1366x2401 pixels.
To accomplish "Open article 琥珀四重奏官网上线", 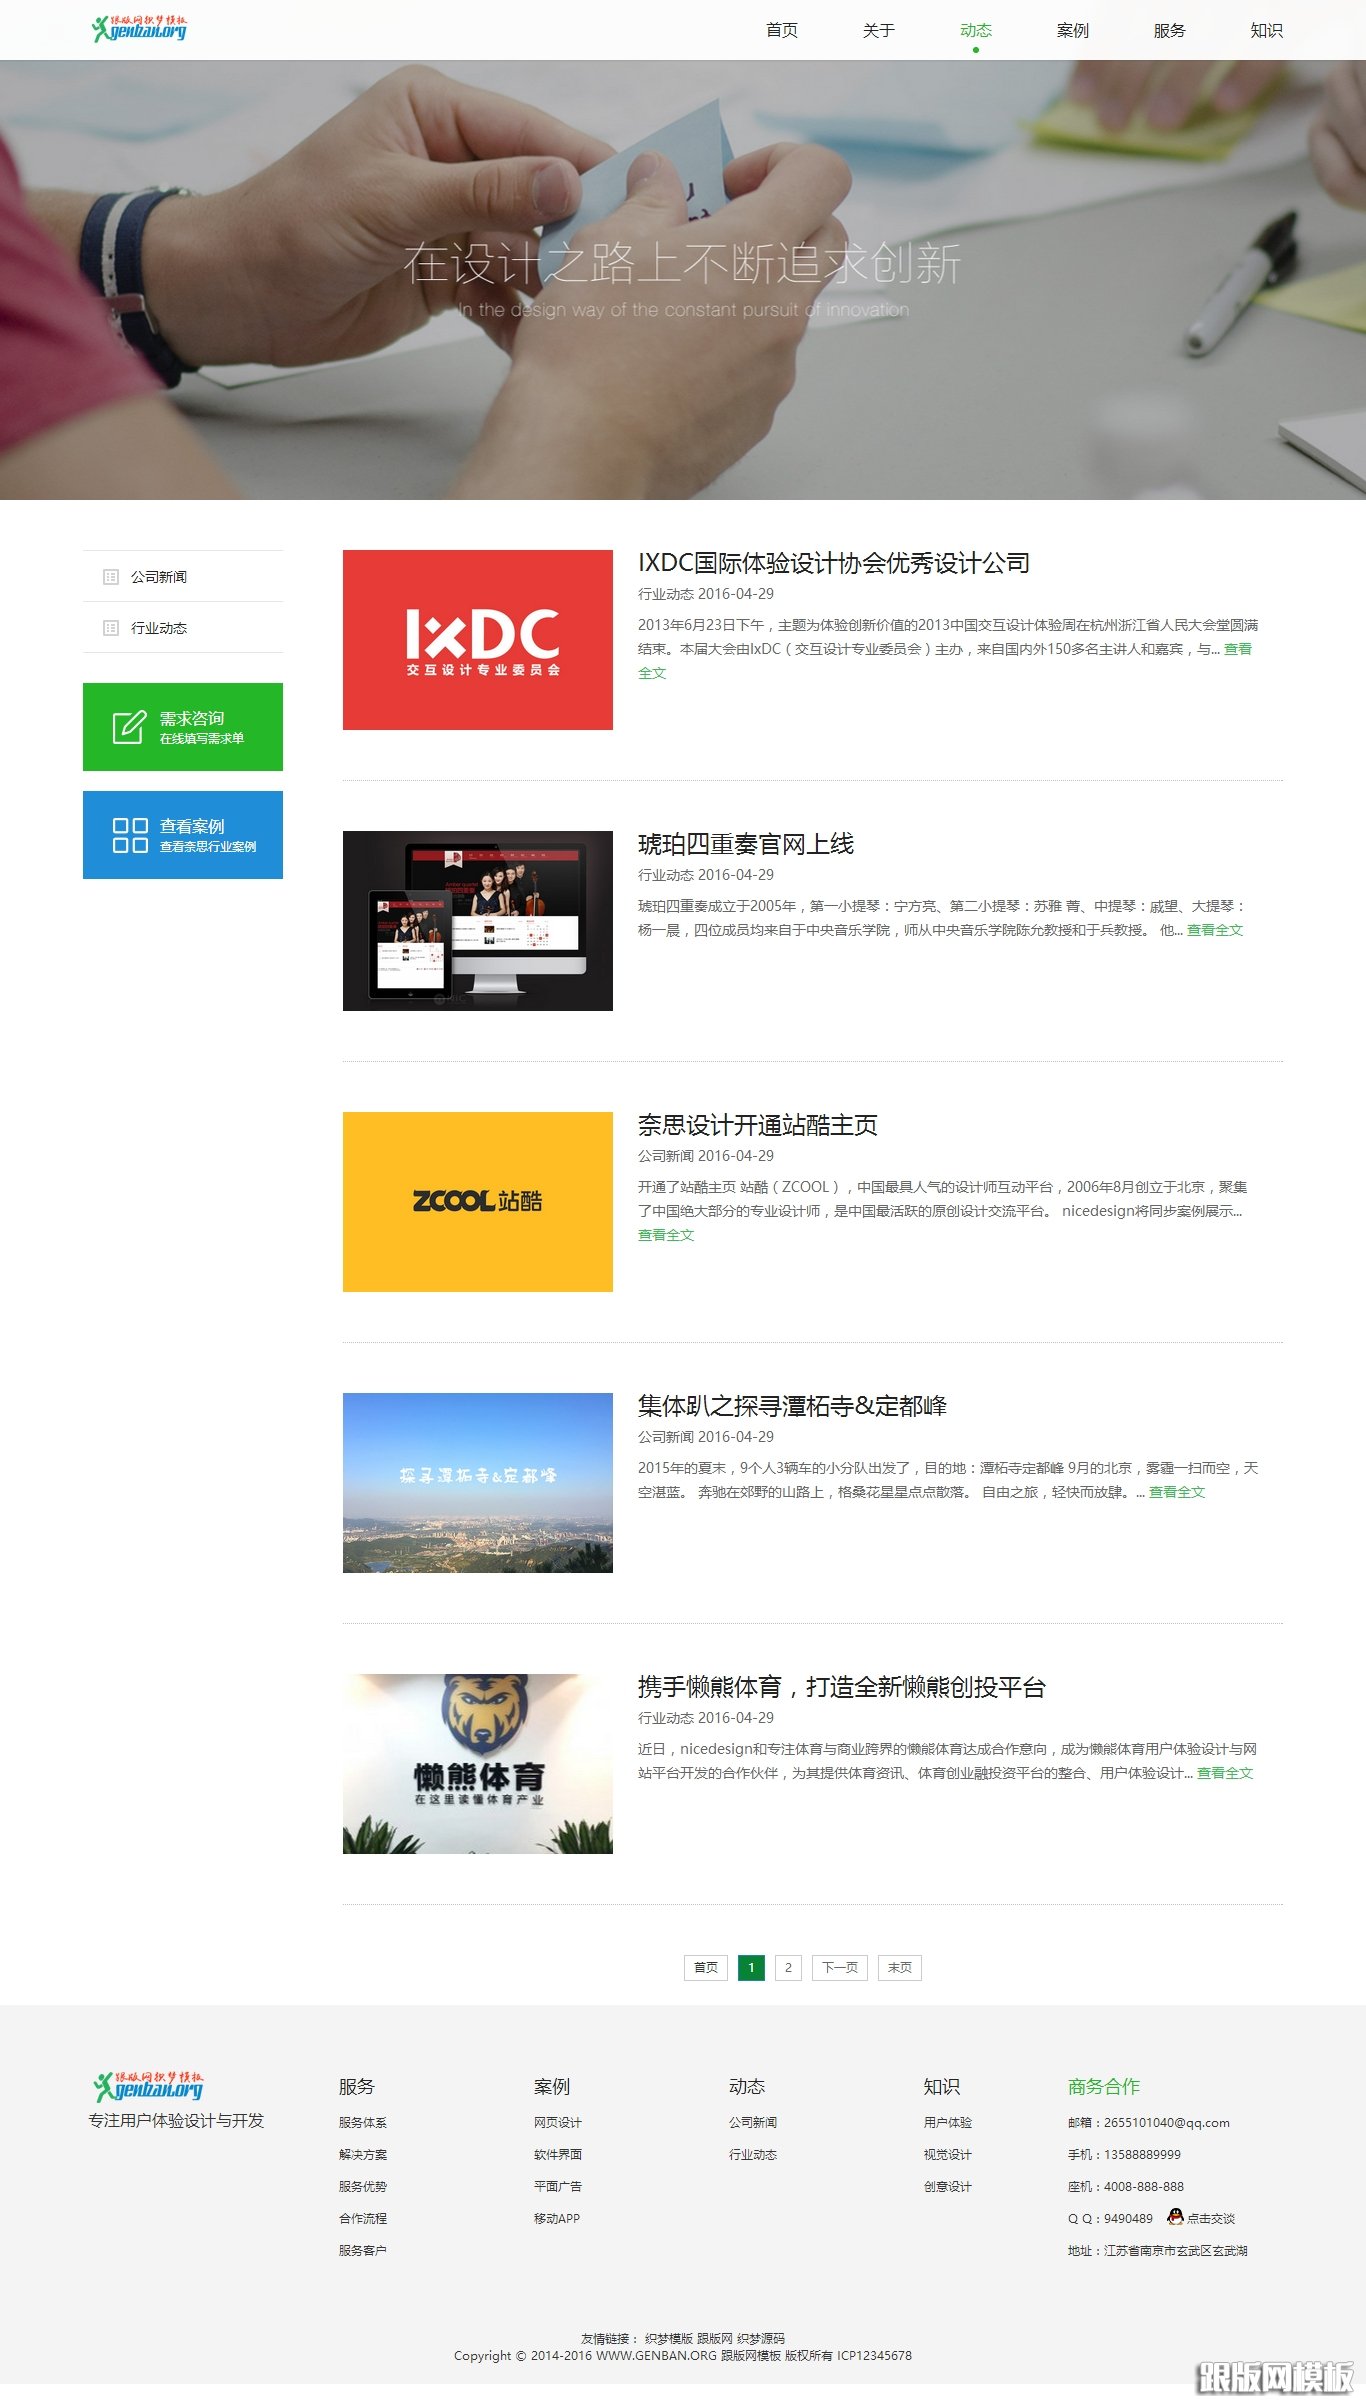I will pos(746,844).
